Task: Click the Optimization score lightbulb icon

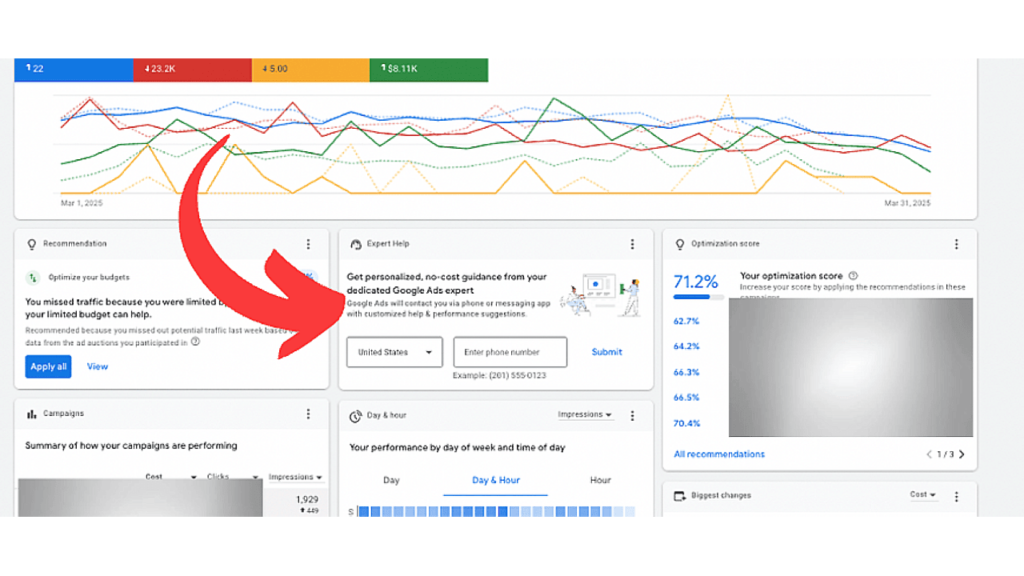Action: [681, 243]
